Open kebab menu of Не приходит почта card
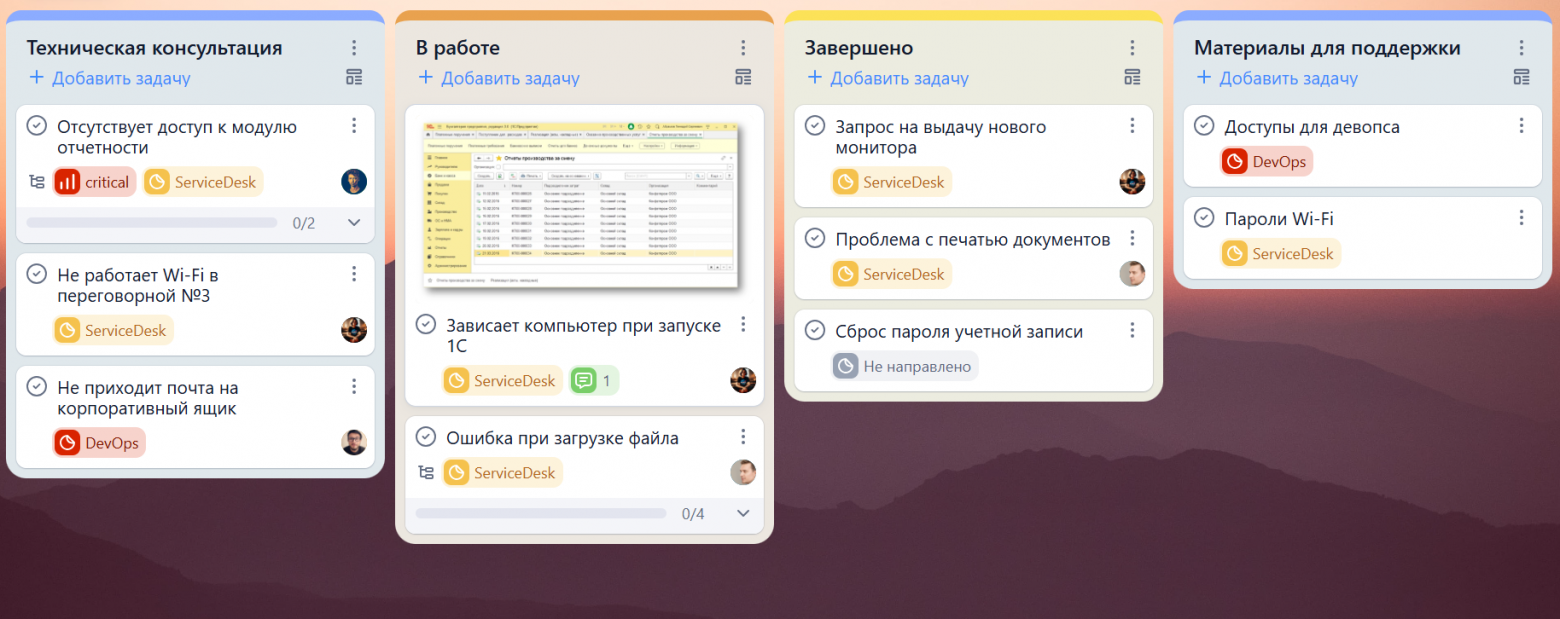This screenshot has height=619, width=1560. 354,386
